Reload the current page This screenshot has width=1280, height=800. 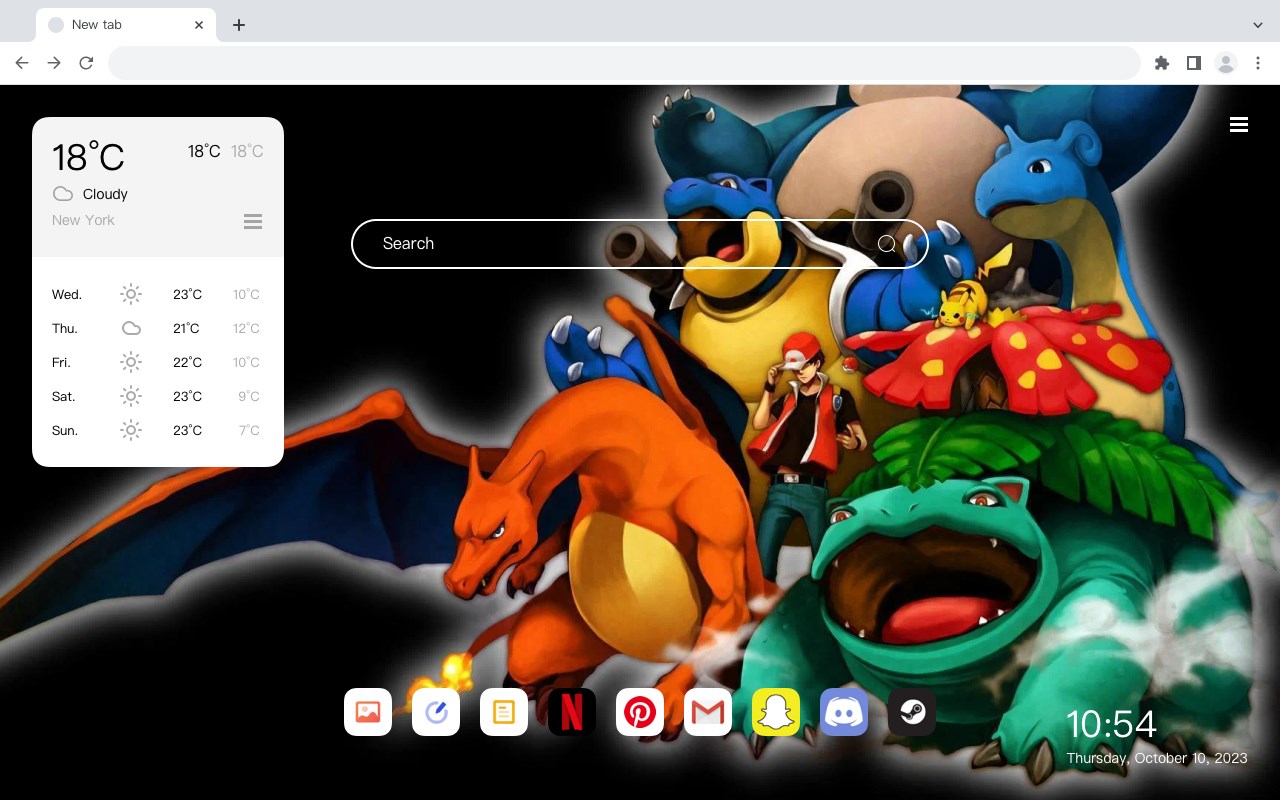(x=86, y=63)
